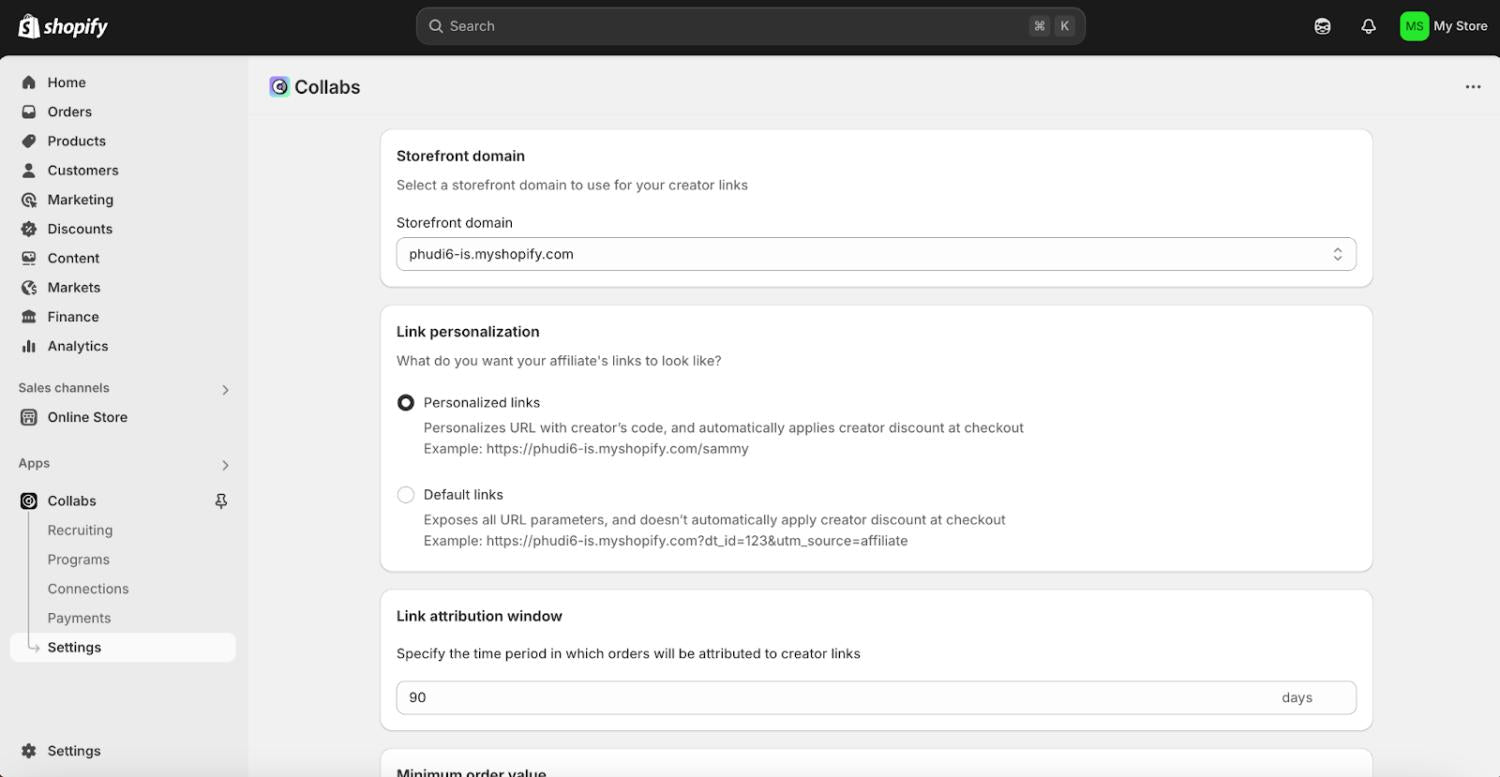Image resolution: width=1500 pixels, height=777 pixels.
Task: Open the notifications bell icon
Action: (x=1368, y=27)
